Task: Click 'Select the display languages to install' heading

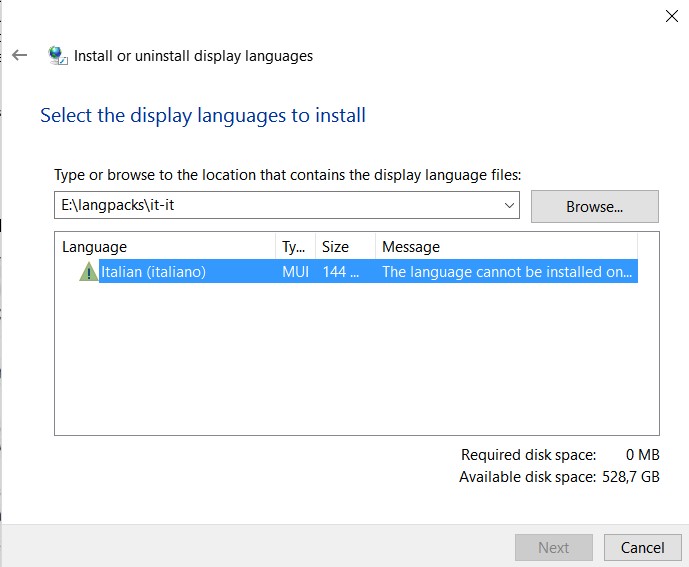Action: tap(203, 116)
